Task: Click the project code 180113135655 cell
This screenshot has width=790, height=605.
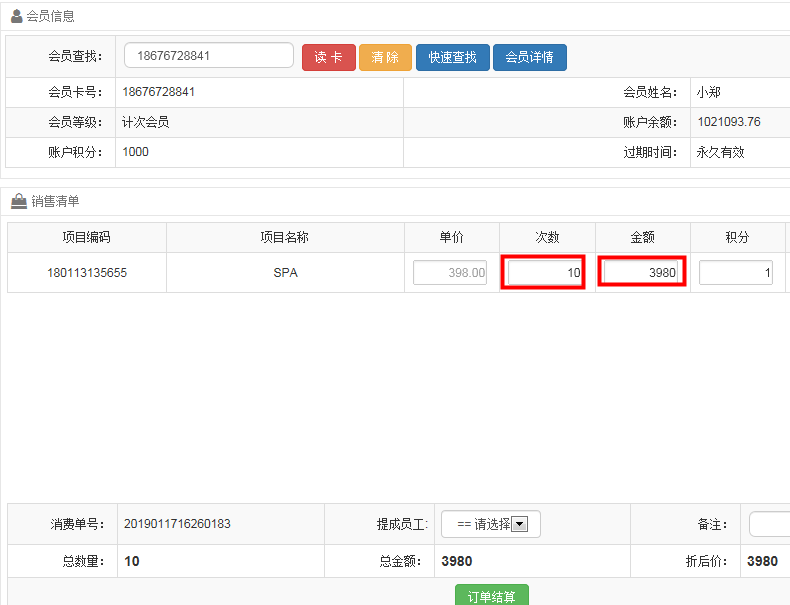Action: point(87,272)
